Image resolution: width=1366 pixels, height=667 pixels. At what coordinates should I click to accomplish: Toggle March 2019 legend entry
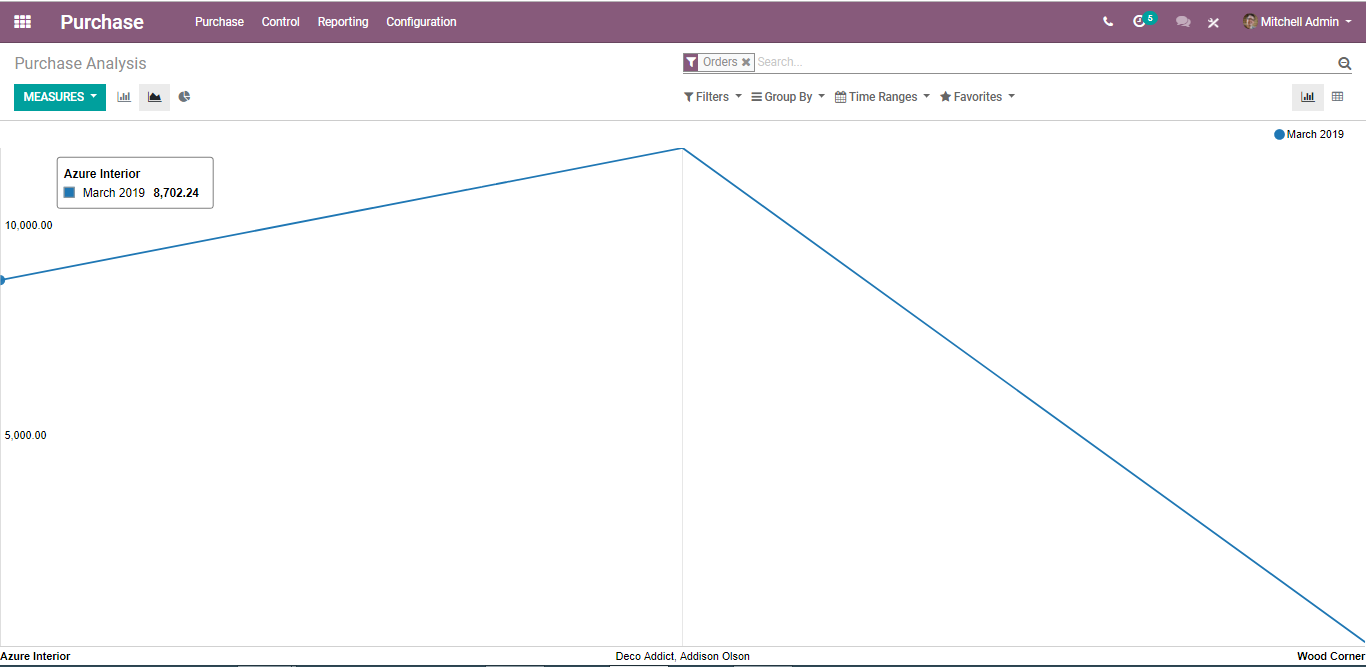tap(1309, 134)
